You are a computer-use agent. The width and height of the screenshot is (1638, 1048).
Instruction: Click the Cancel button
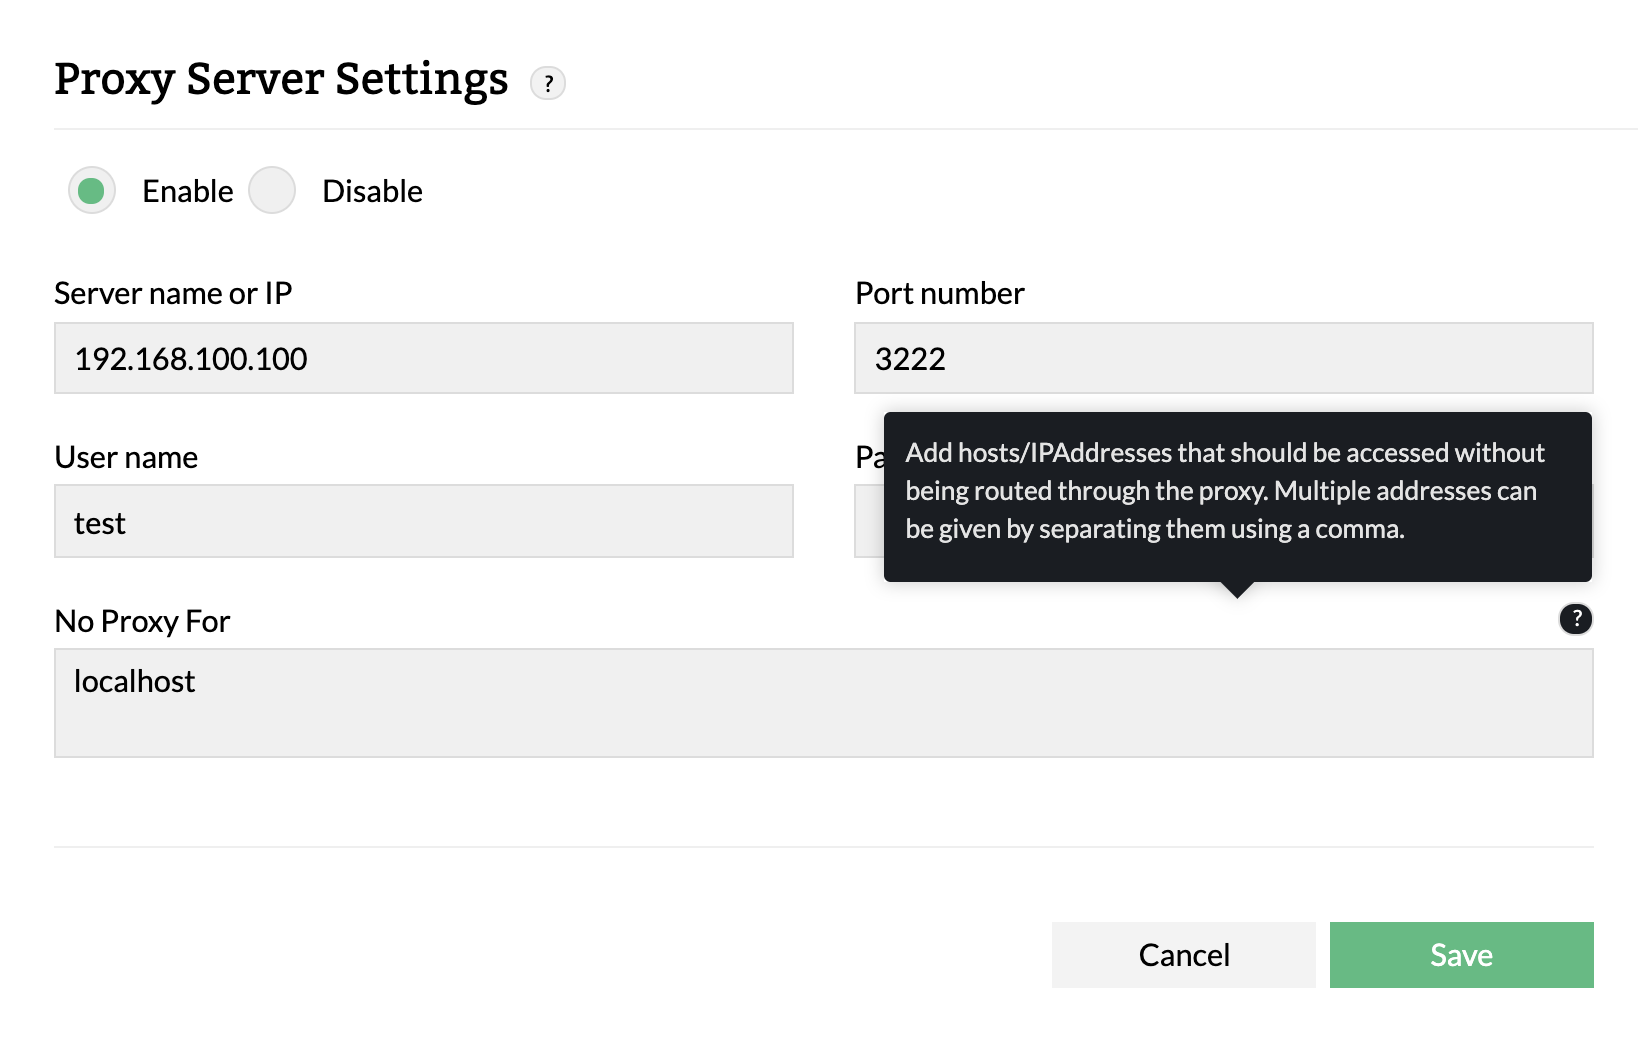pyautogui.click(x=1182, y=955)
